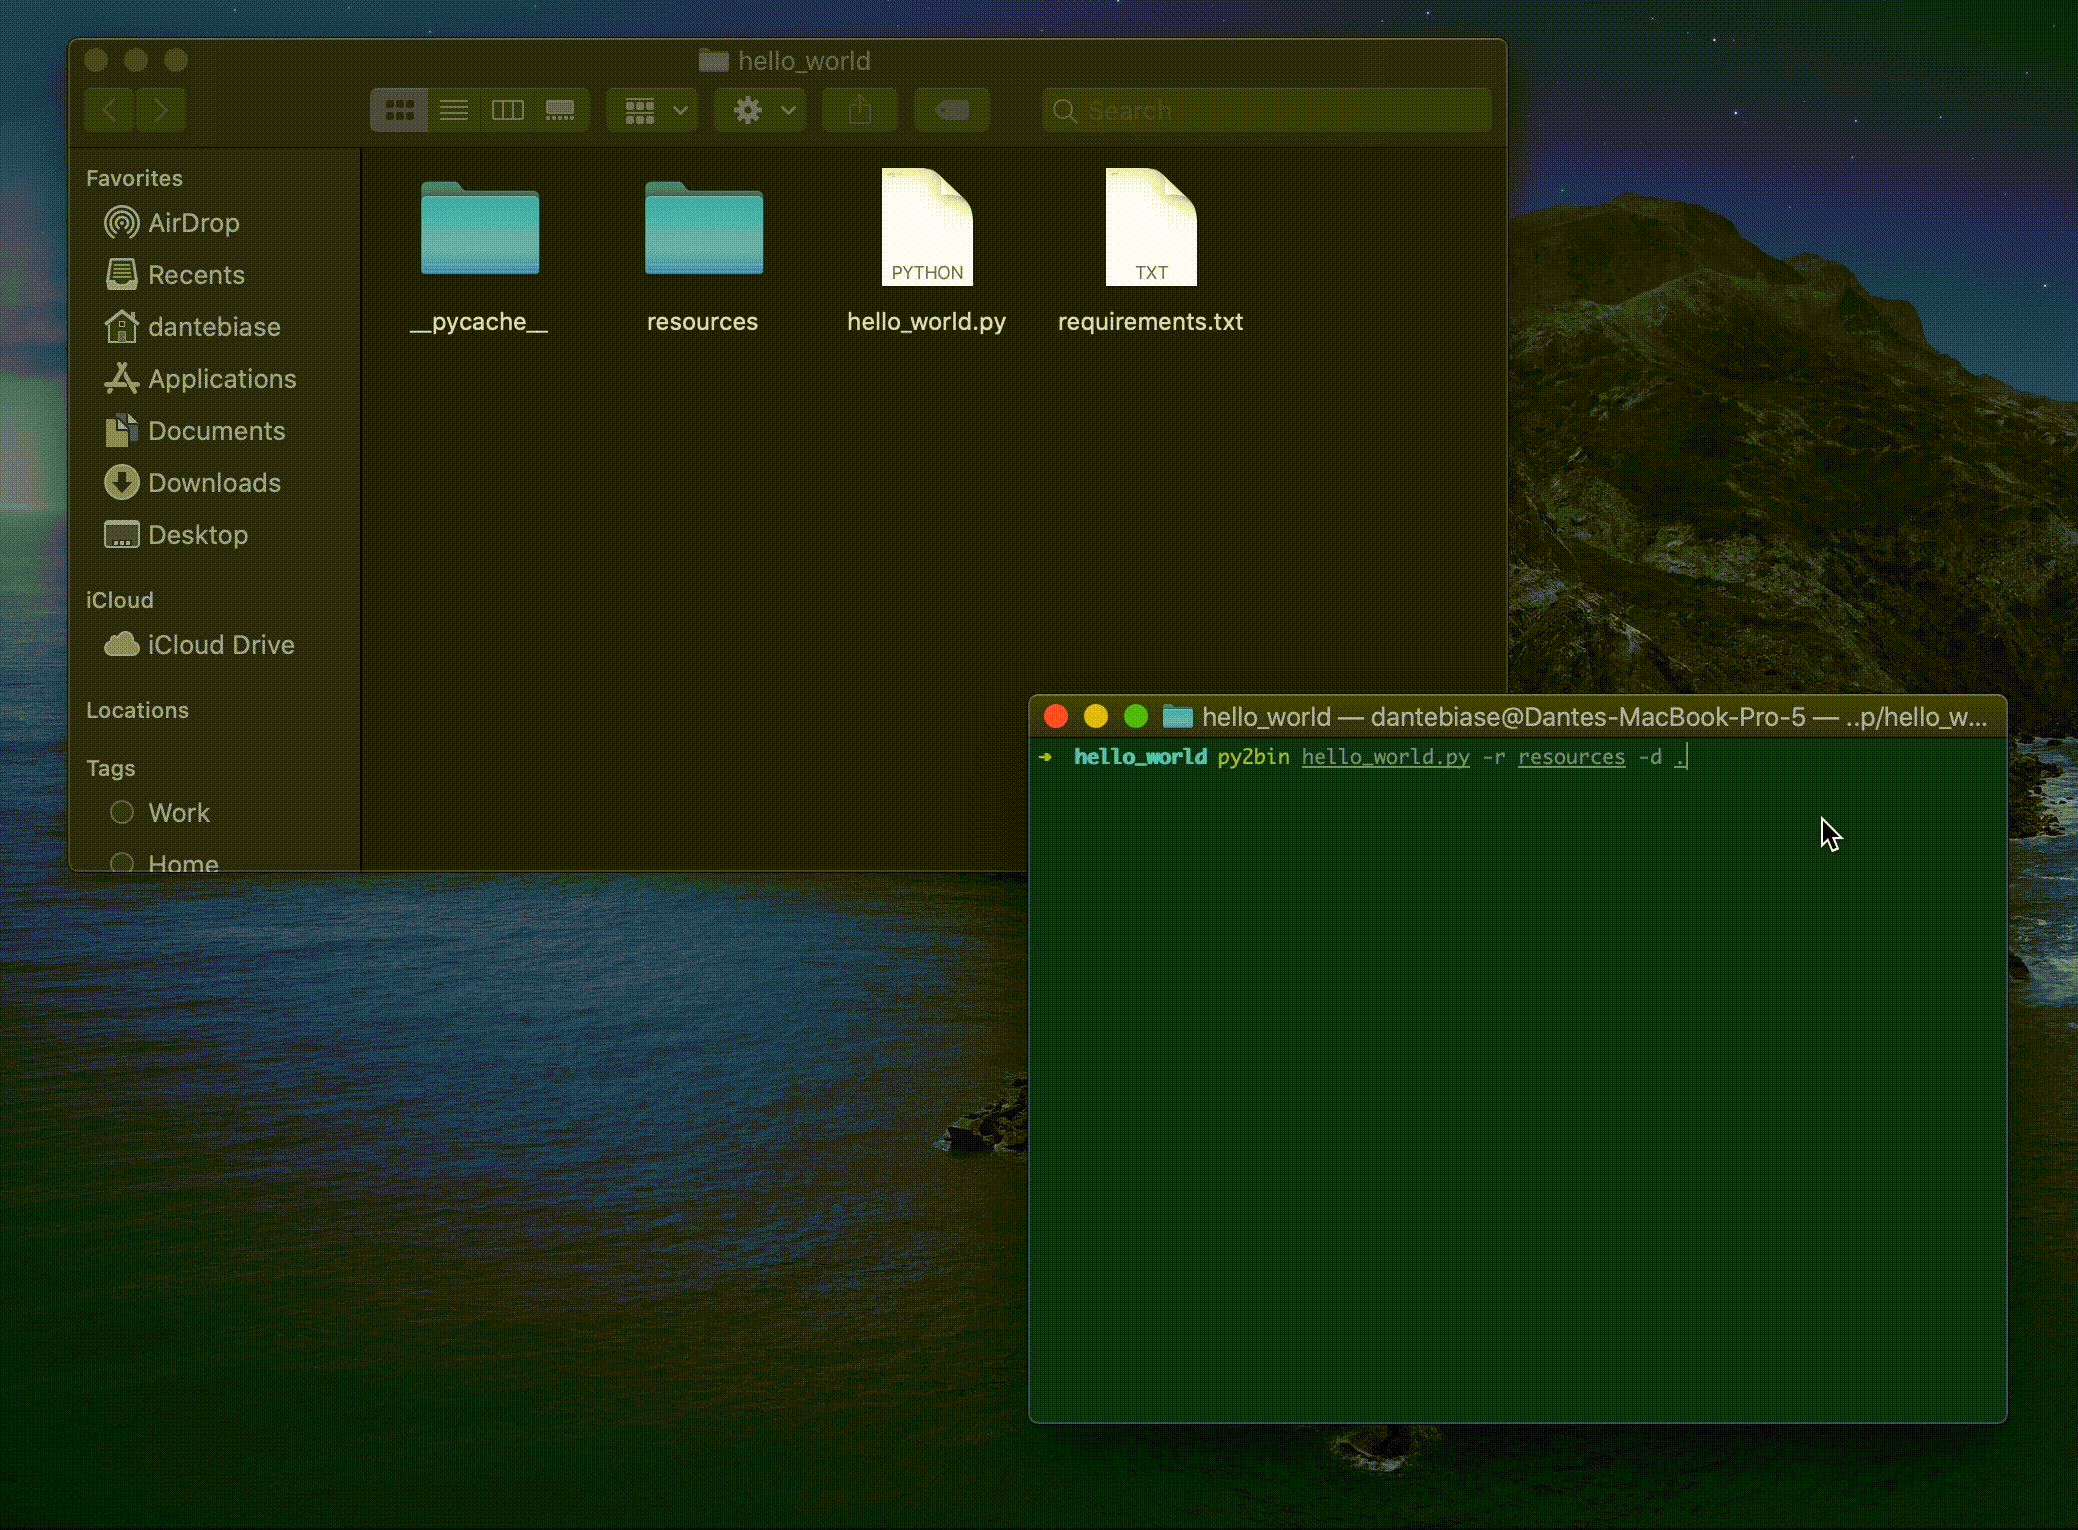The width and height of the screenshot is (2078, 1530).
Task: Open the group-by arrangement dropdown
Action: (654, 110)
